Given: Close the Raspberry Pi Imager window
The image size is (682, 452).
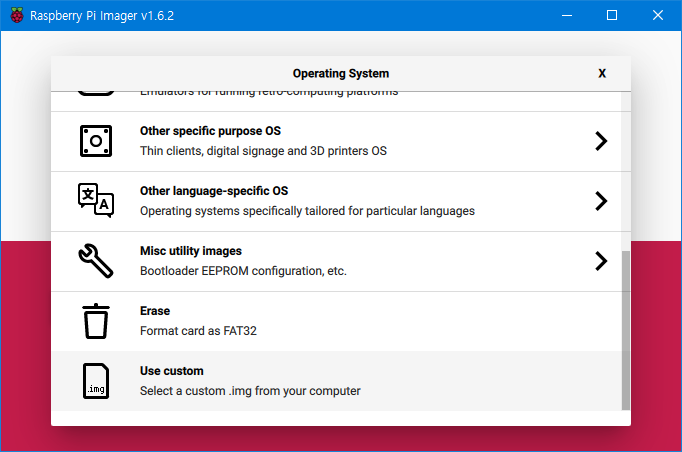Looking at the screenshot, I should click(x=658, y=15).
